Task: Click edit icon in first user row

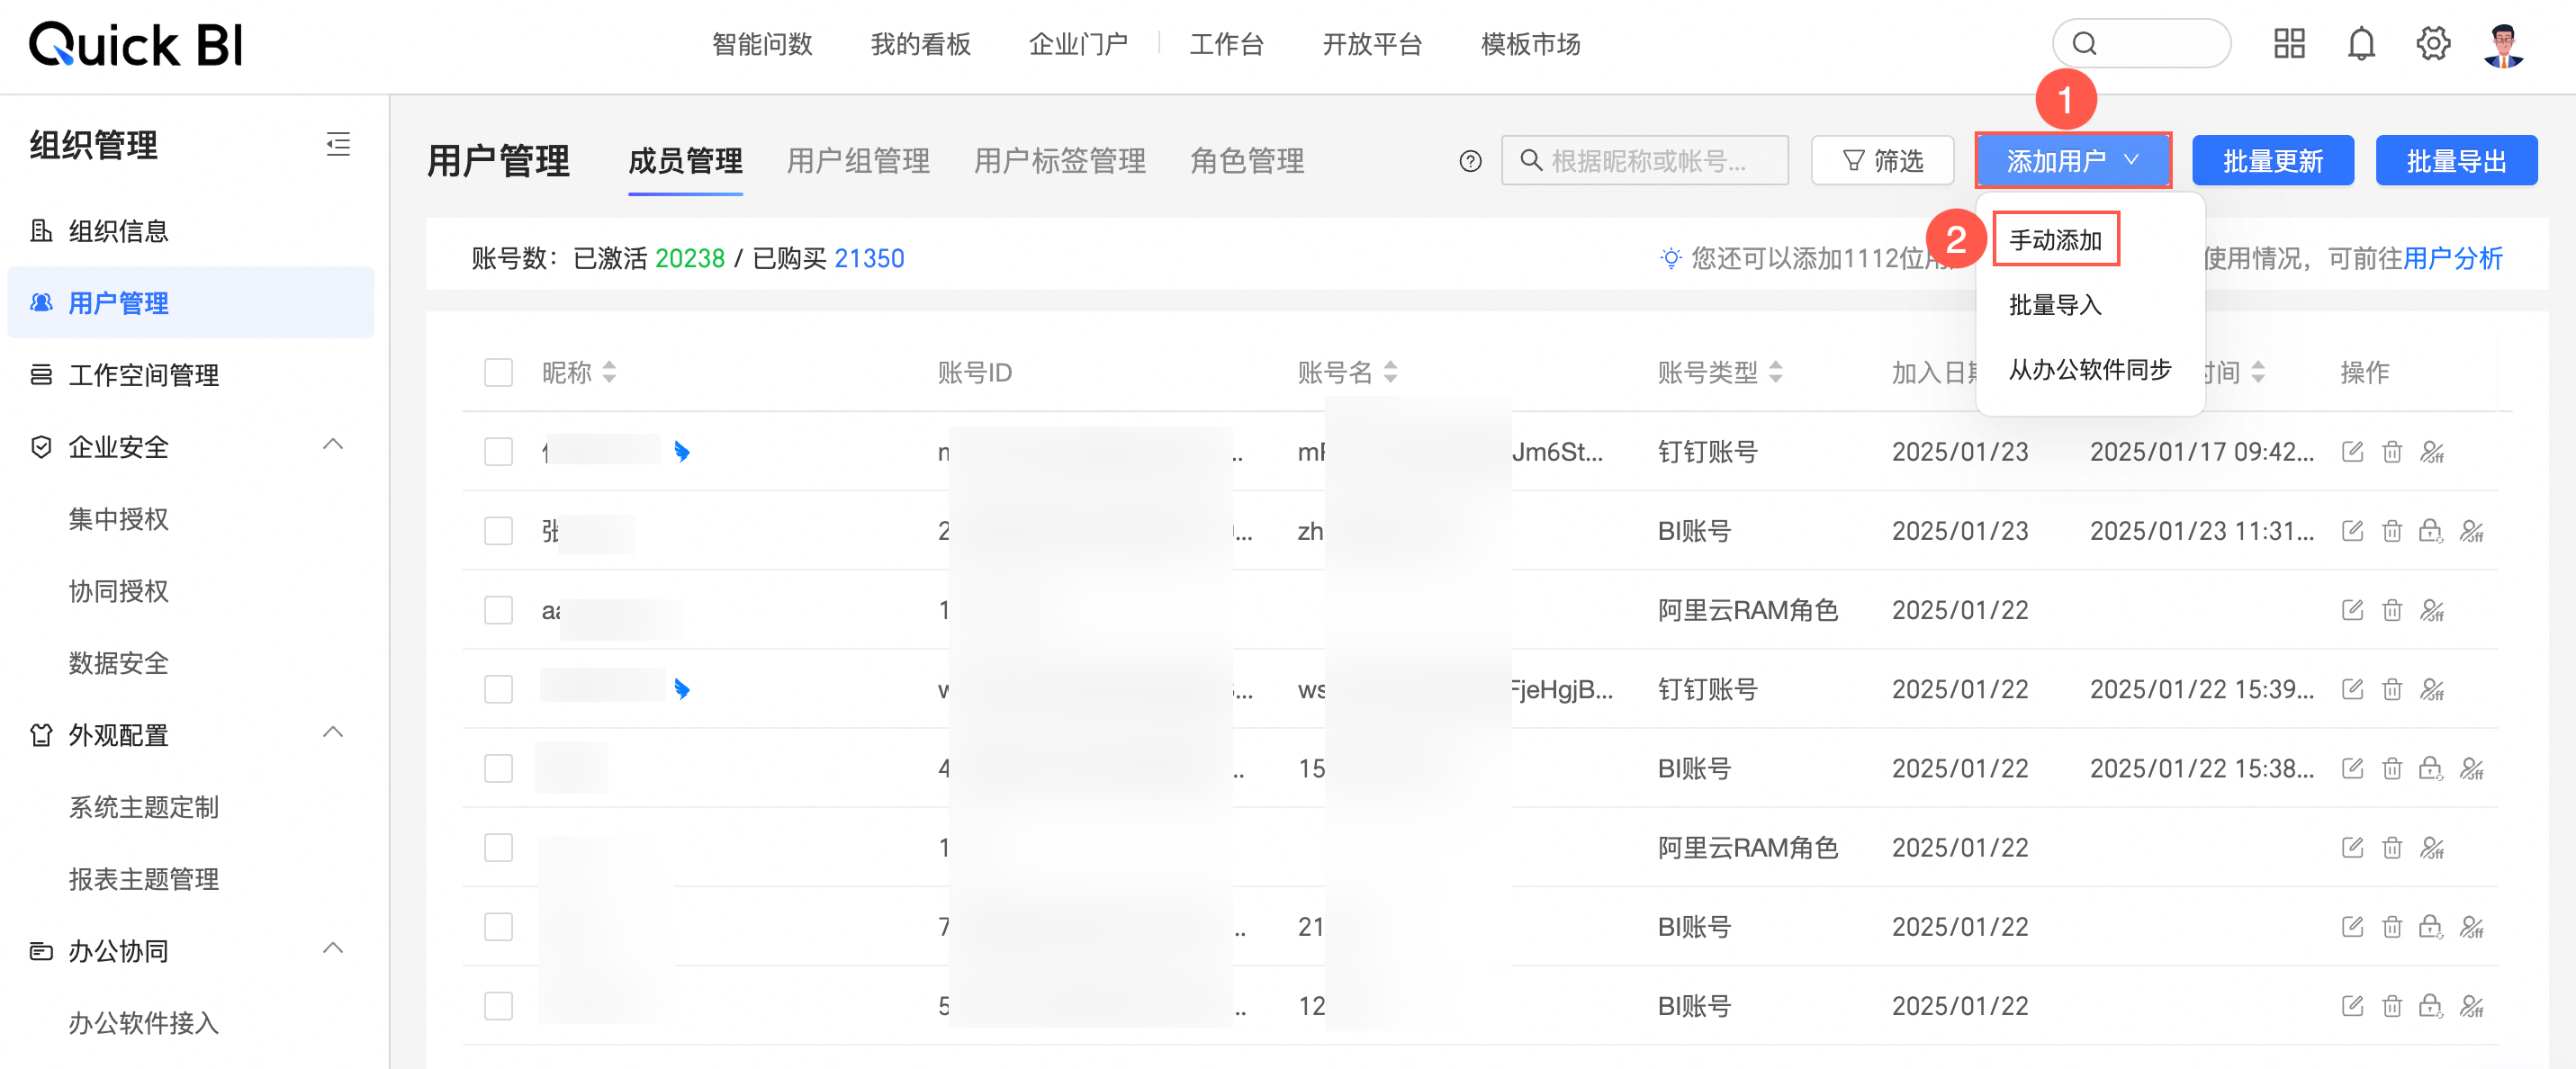Action: [2352, 452]
